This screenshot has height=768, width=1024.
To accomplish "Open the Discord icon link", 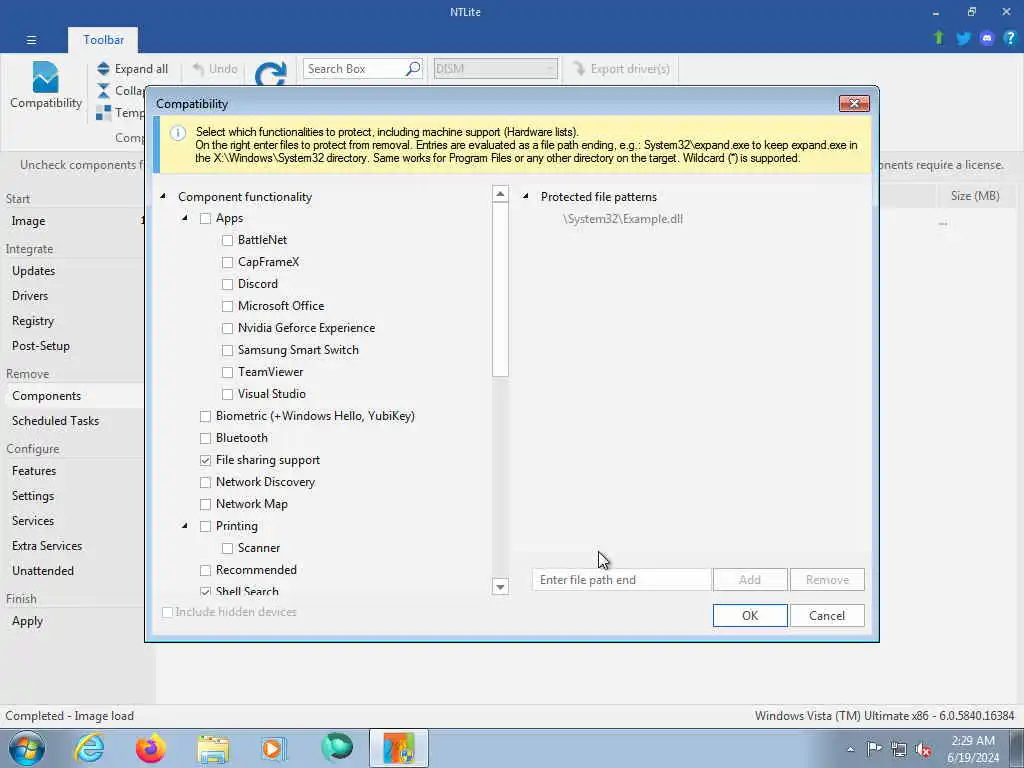I will tap(987, 39).
